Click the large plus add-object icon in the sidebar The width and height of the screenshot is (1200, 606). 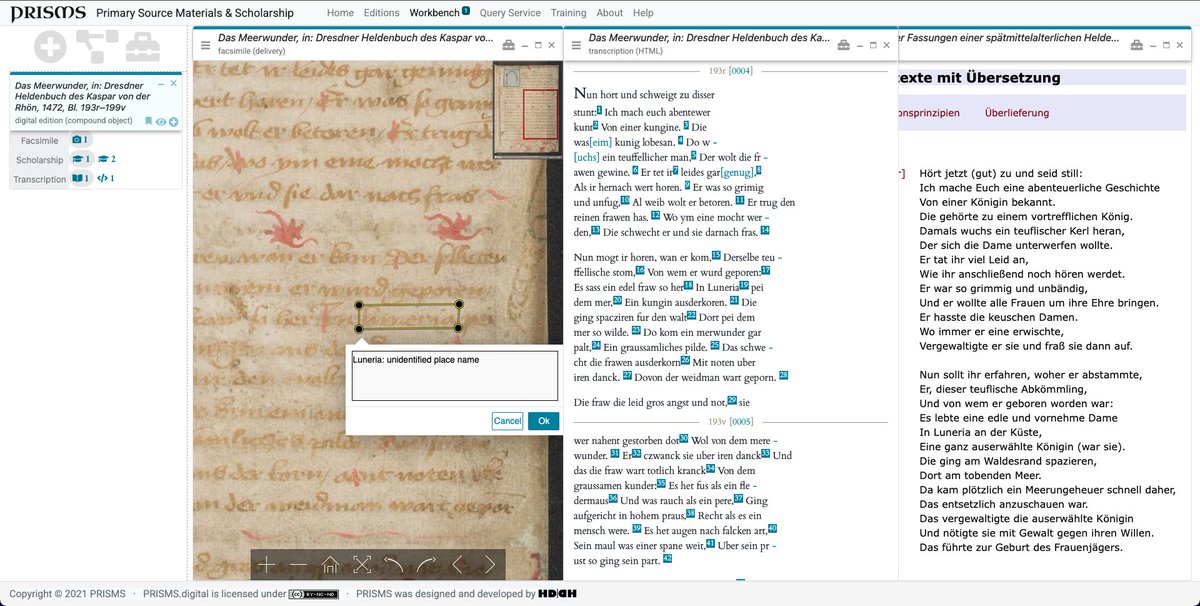pyautogui.click(x=50, y=47)
